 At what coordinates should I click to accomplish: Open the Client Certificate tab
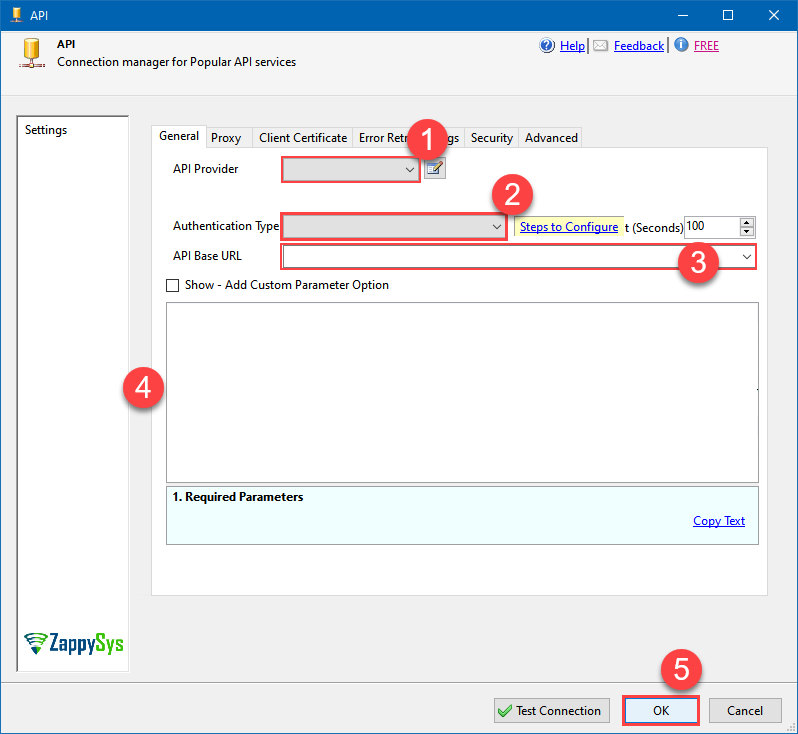click(303, 138)
